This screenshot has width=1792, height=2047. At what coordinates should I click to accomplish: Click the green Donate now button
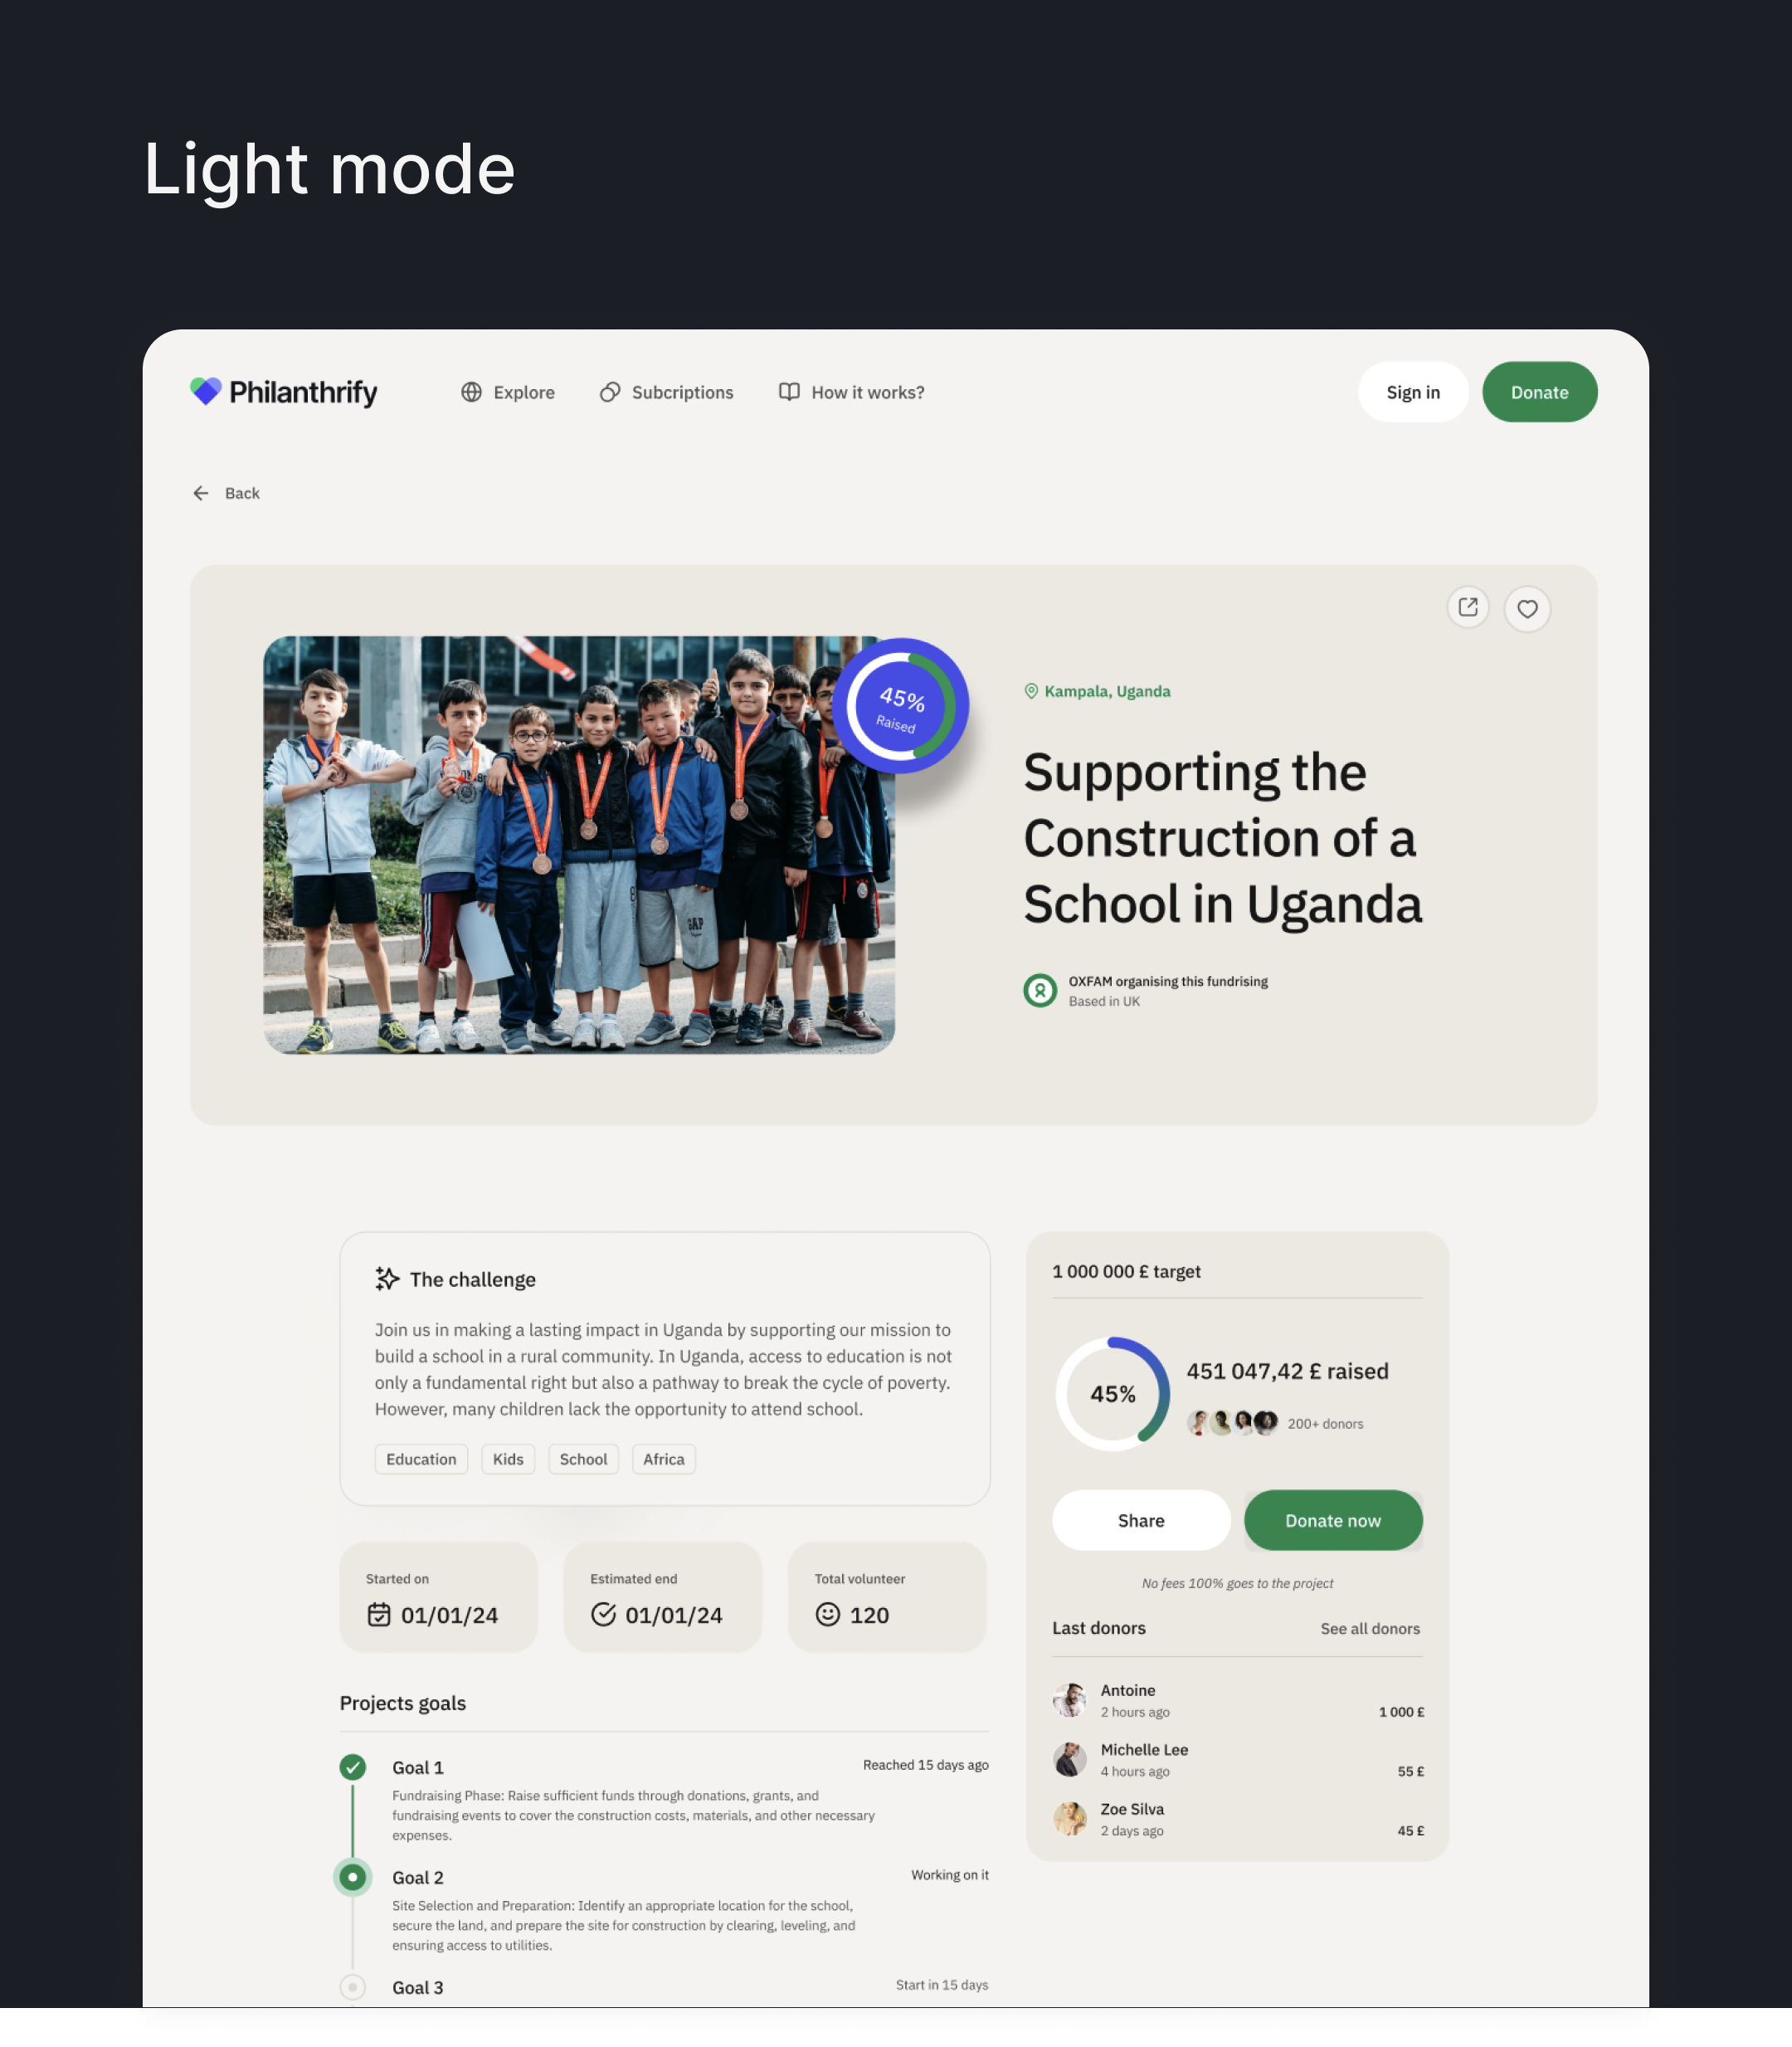tap(1332, 1520)
